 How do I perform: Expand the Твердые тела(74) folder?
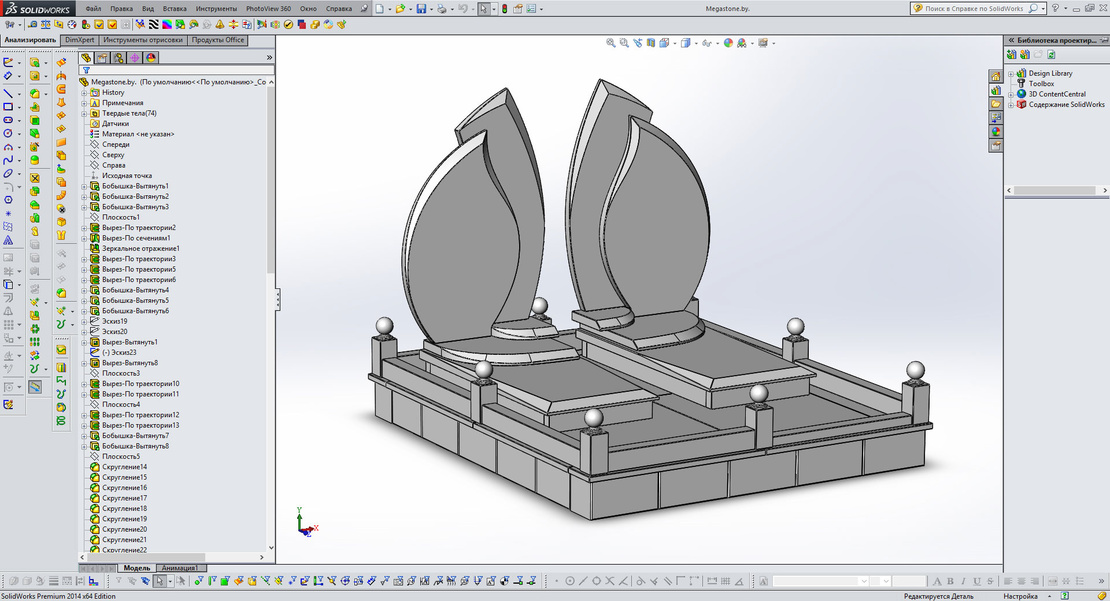click(85, 113)
